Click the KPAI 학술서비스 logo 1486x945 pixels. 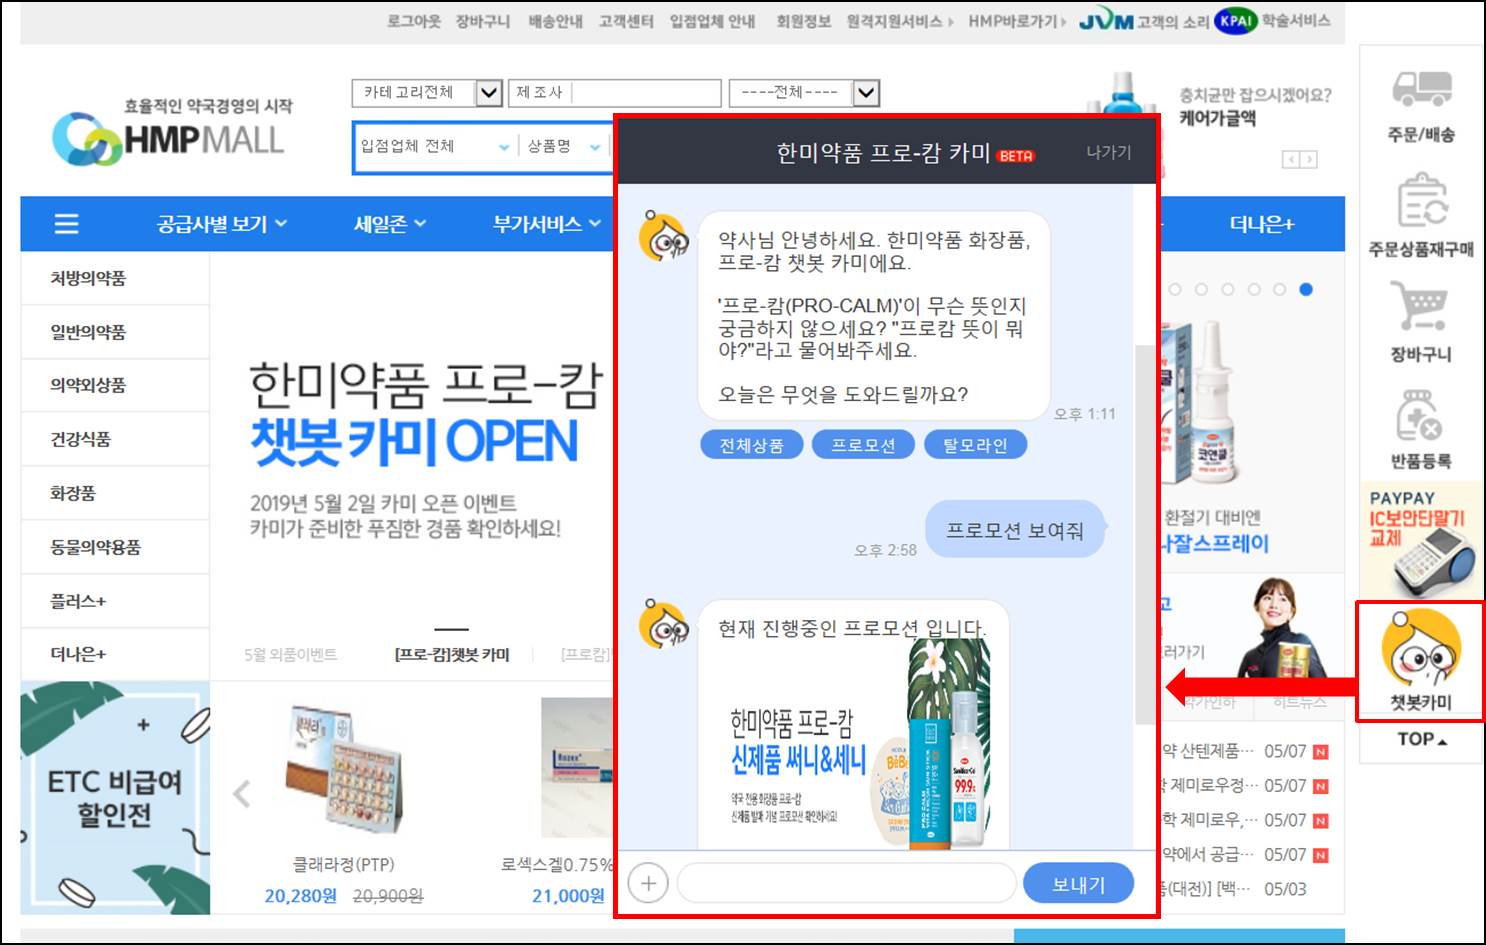(x=1272, y=21)
